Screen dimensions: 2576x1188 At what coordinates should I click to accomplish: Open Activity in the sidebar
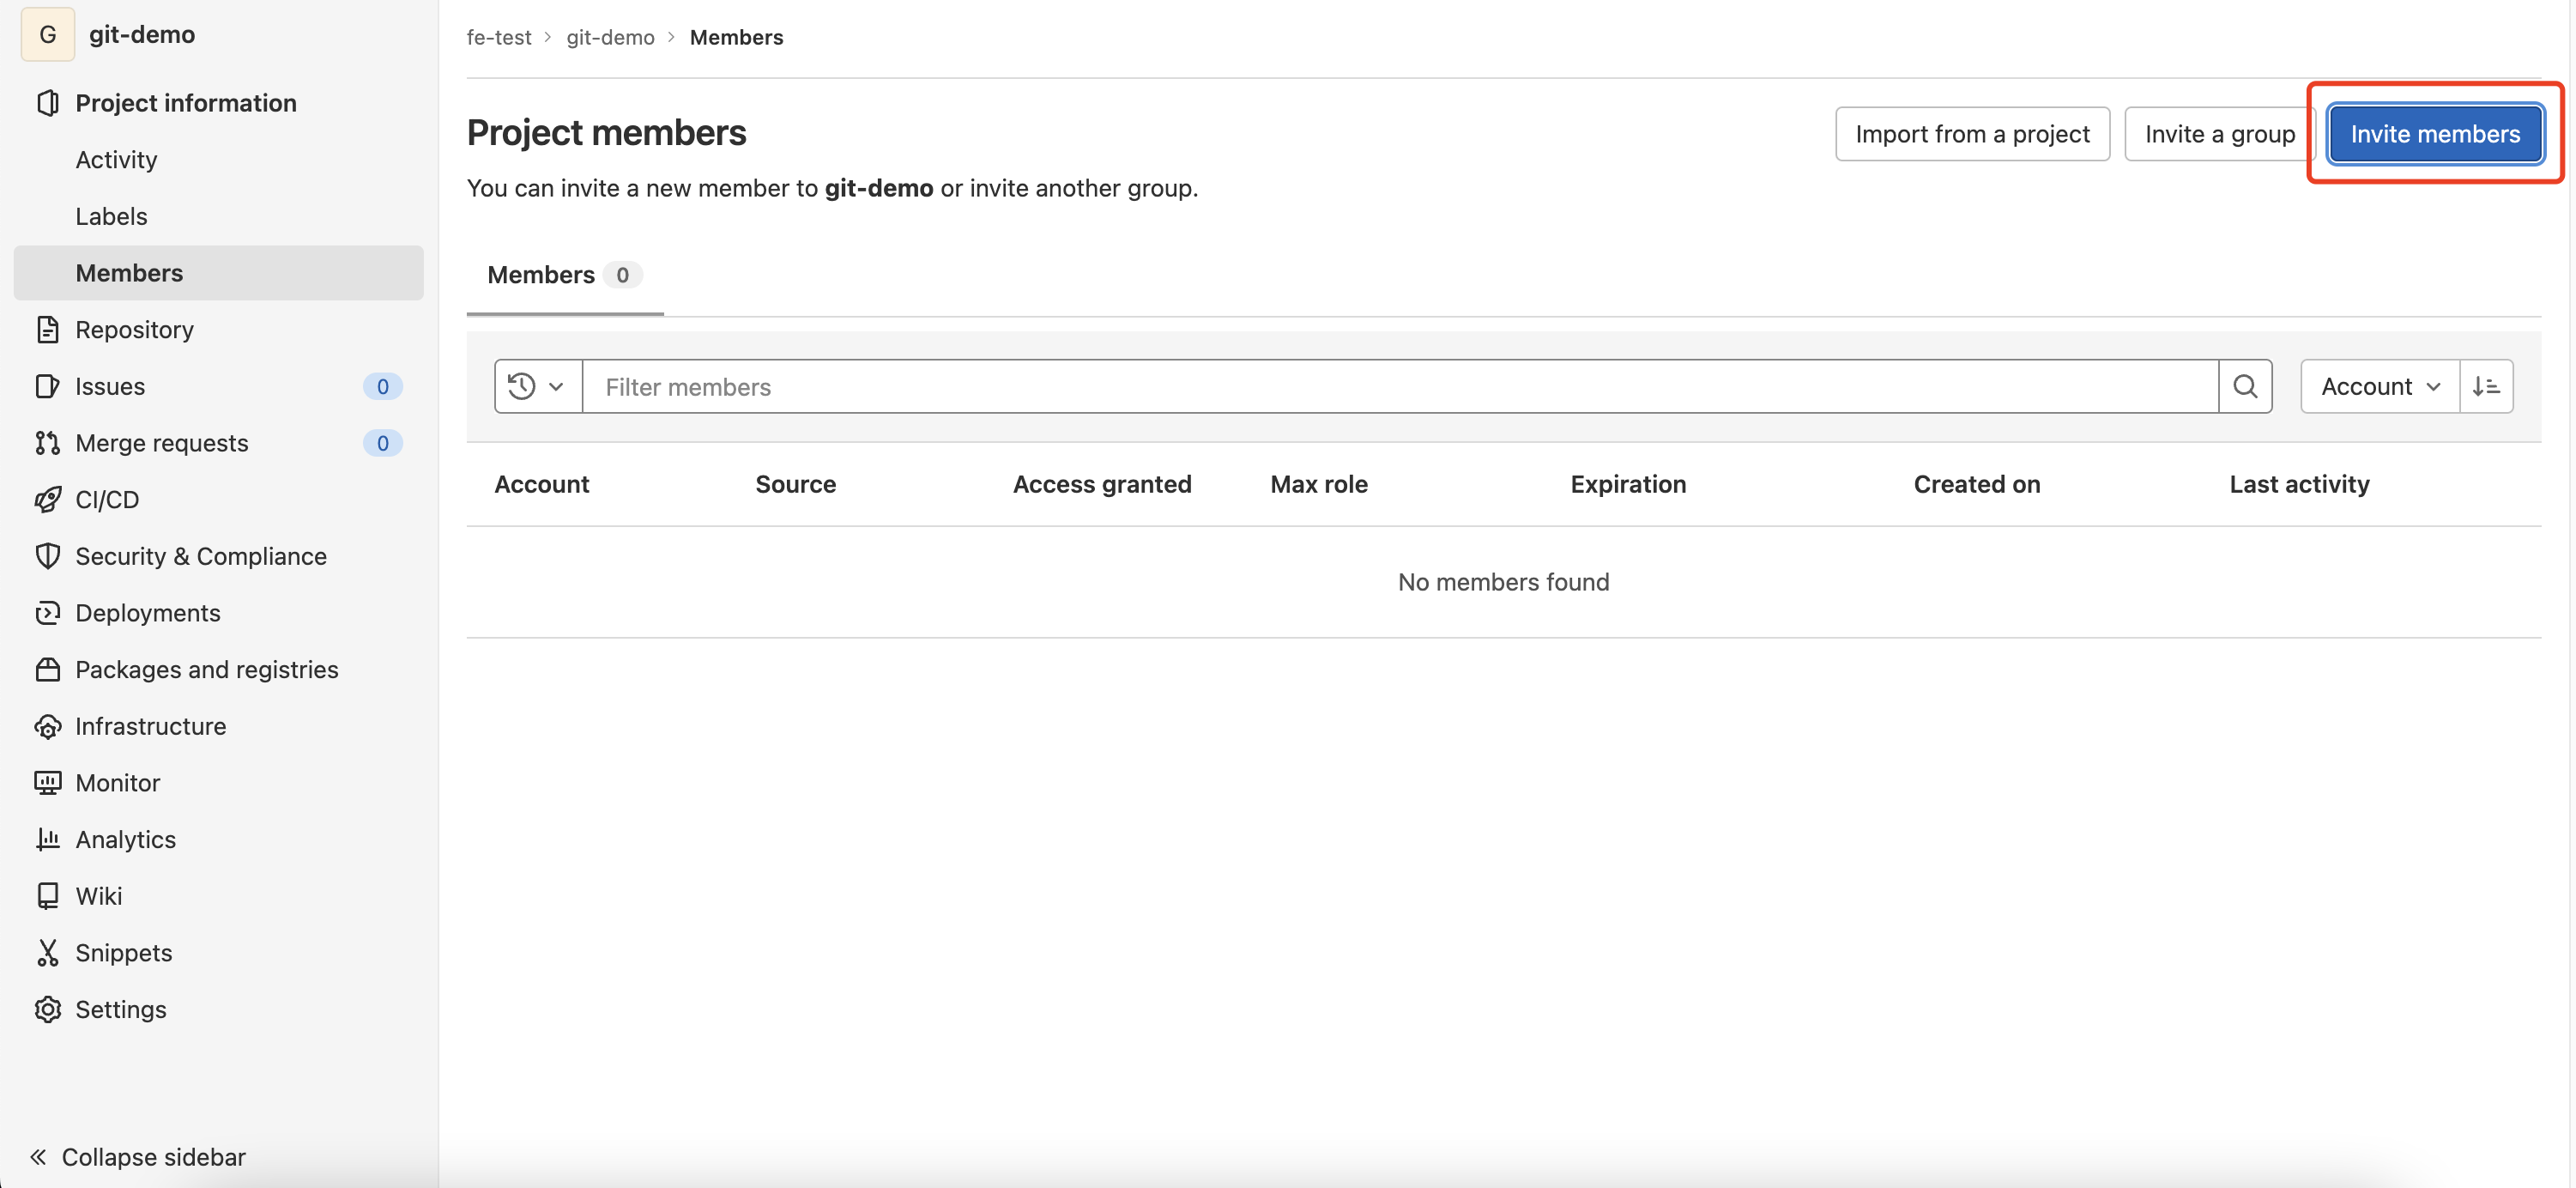pos(116,160)
